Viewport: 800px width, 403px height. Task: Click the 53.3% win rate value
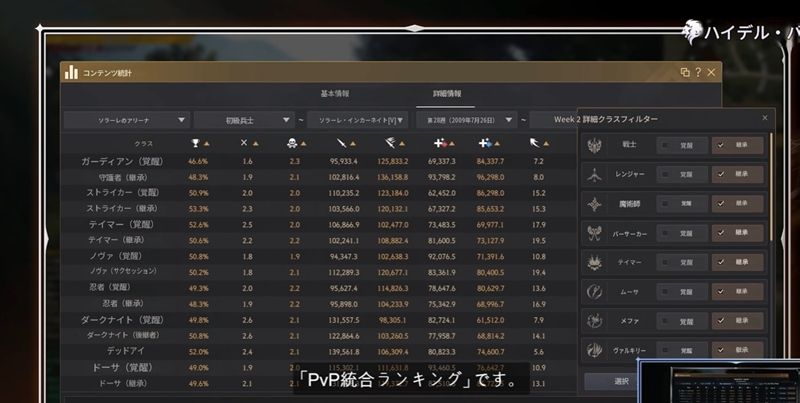pos(198,209)
